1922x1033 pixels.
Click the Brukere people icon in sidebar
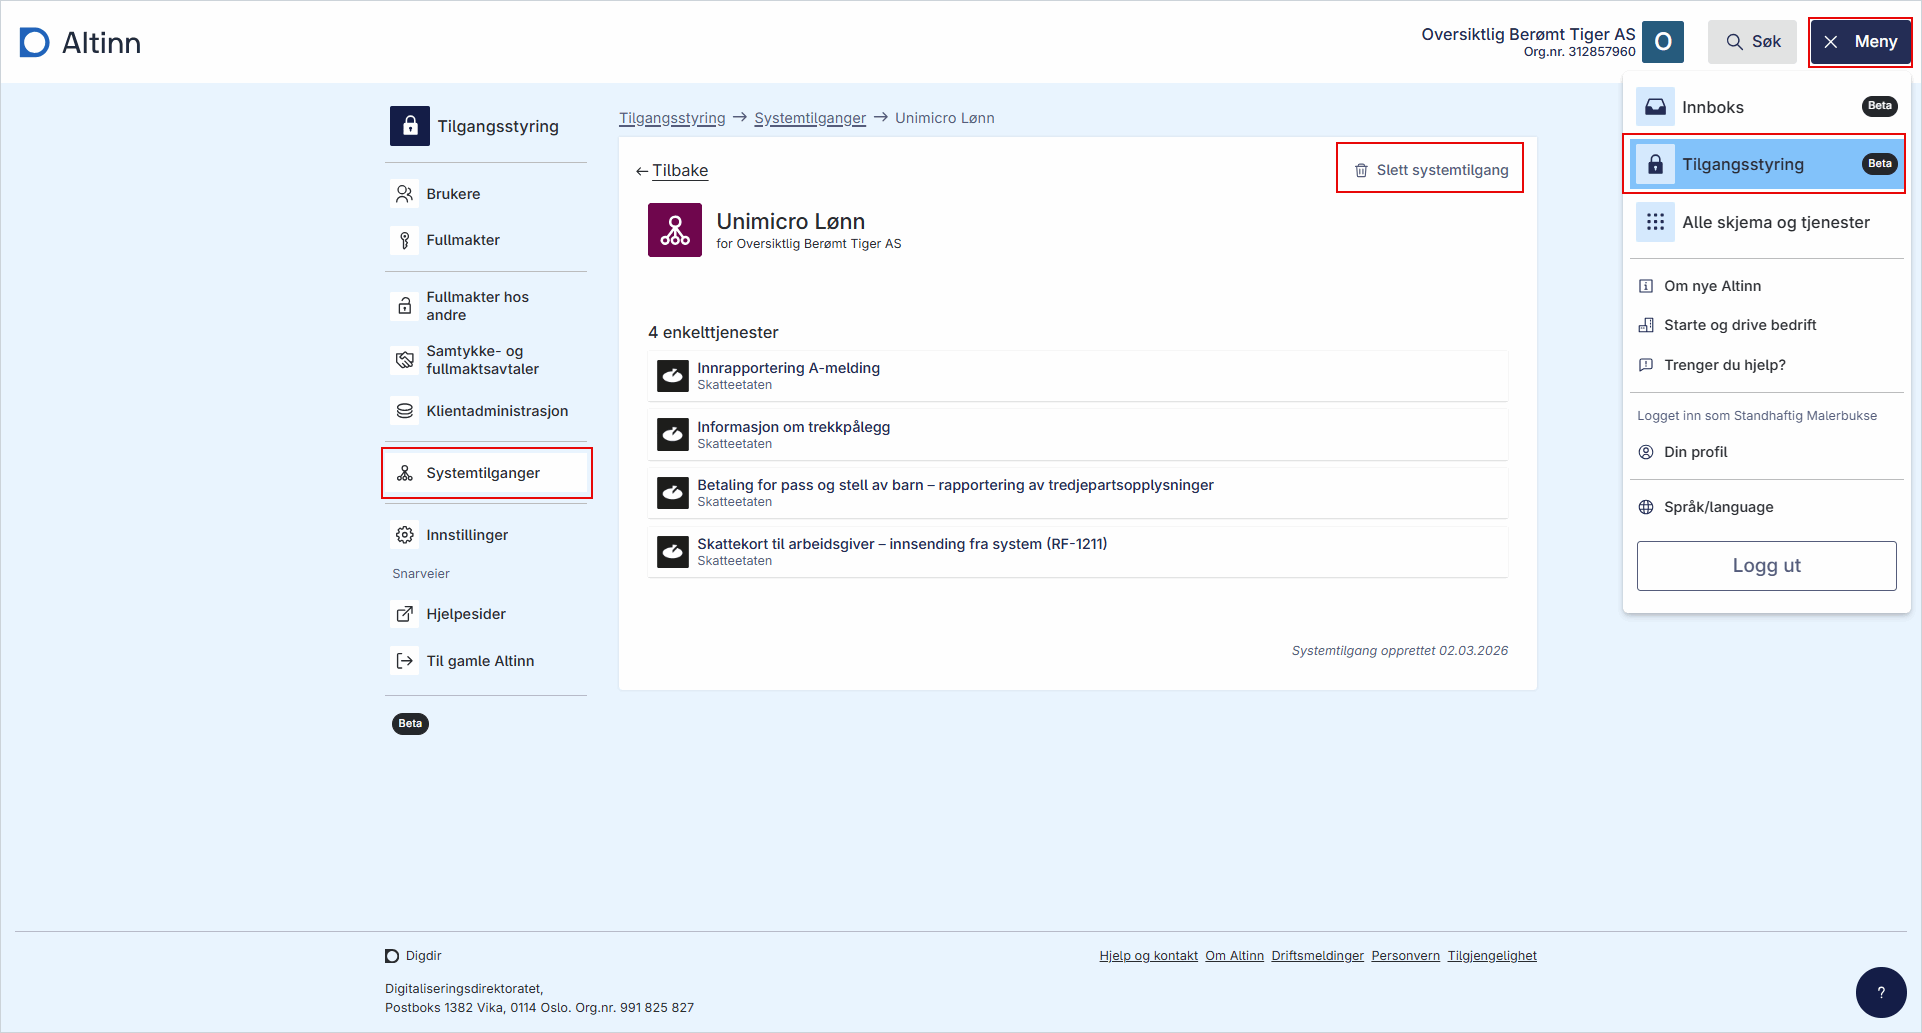coord(405,194)
